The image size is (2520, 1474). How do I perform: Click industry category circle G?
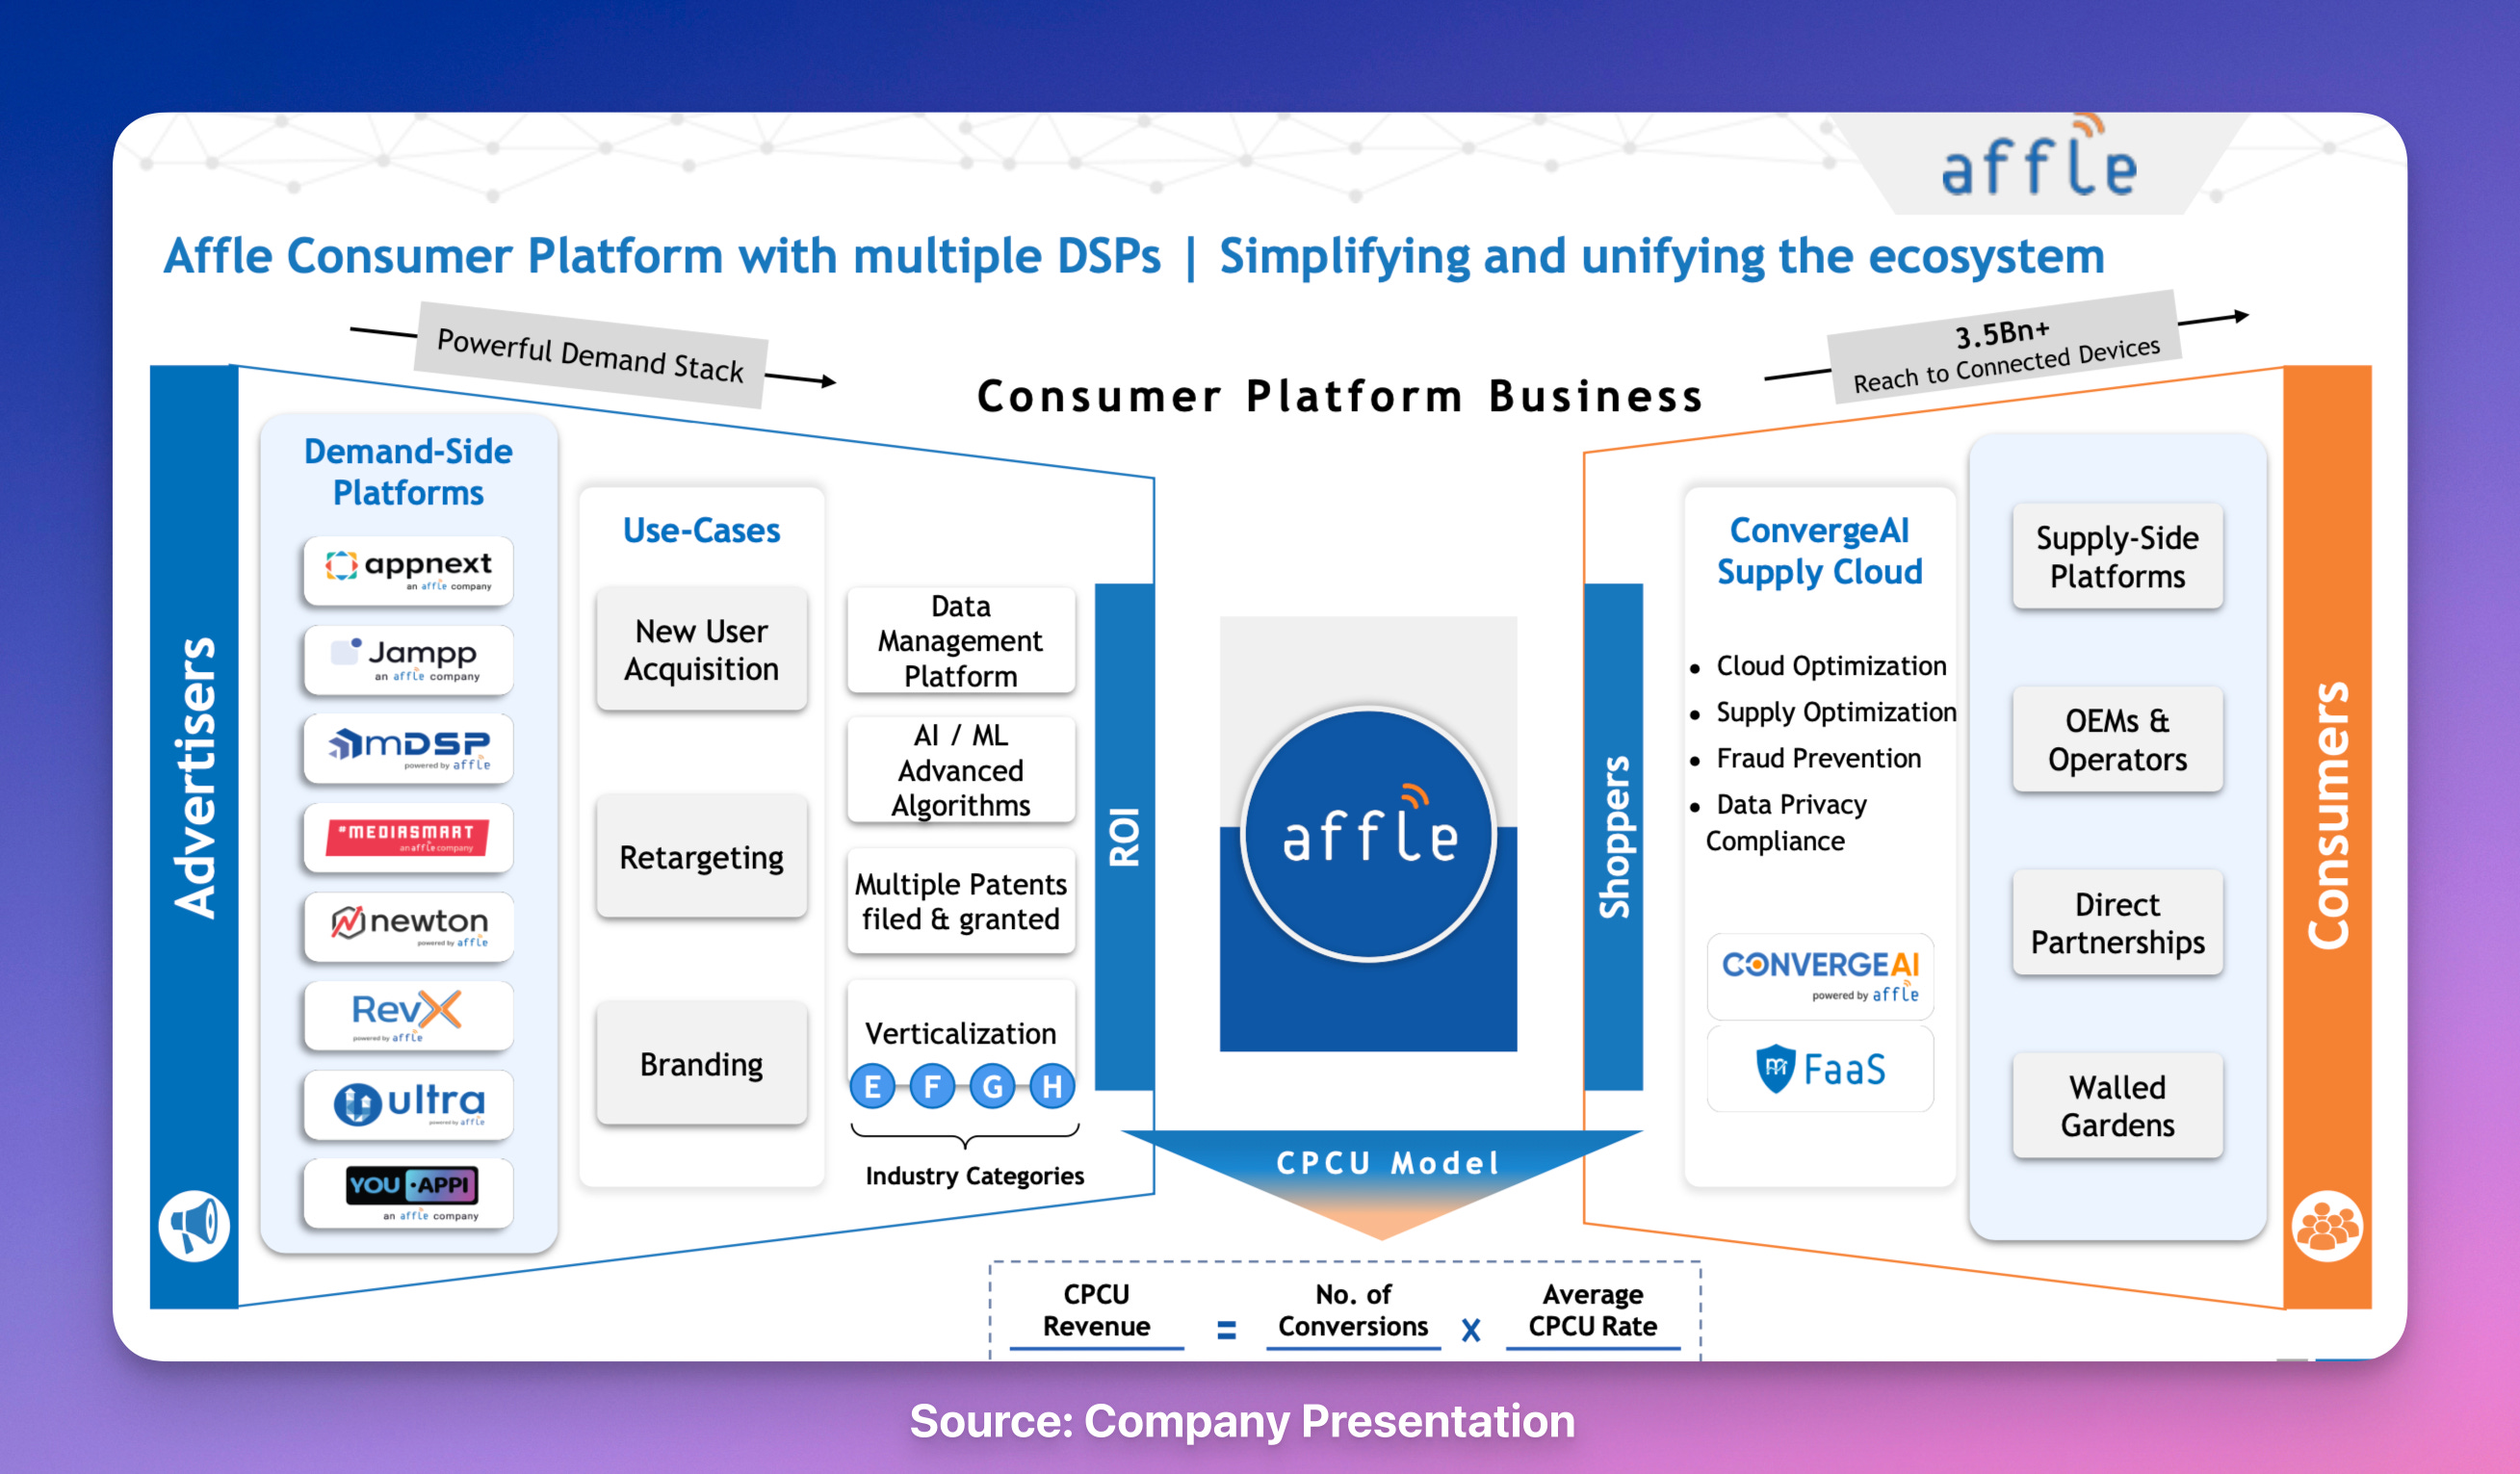click(992, 1086)
